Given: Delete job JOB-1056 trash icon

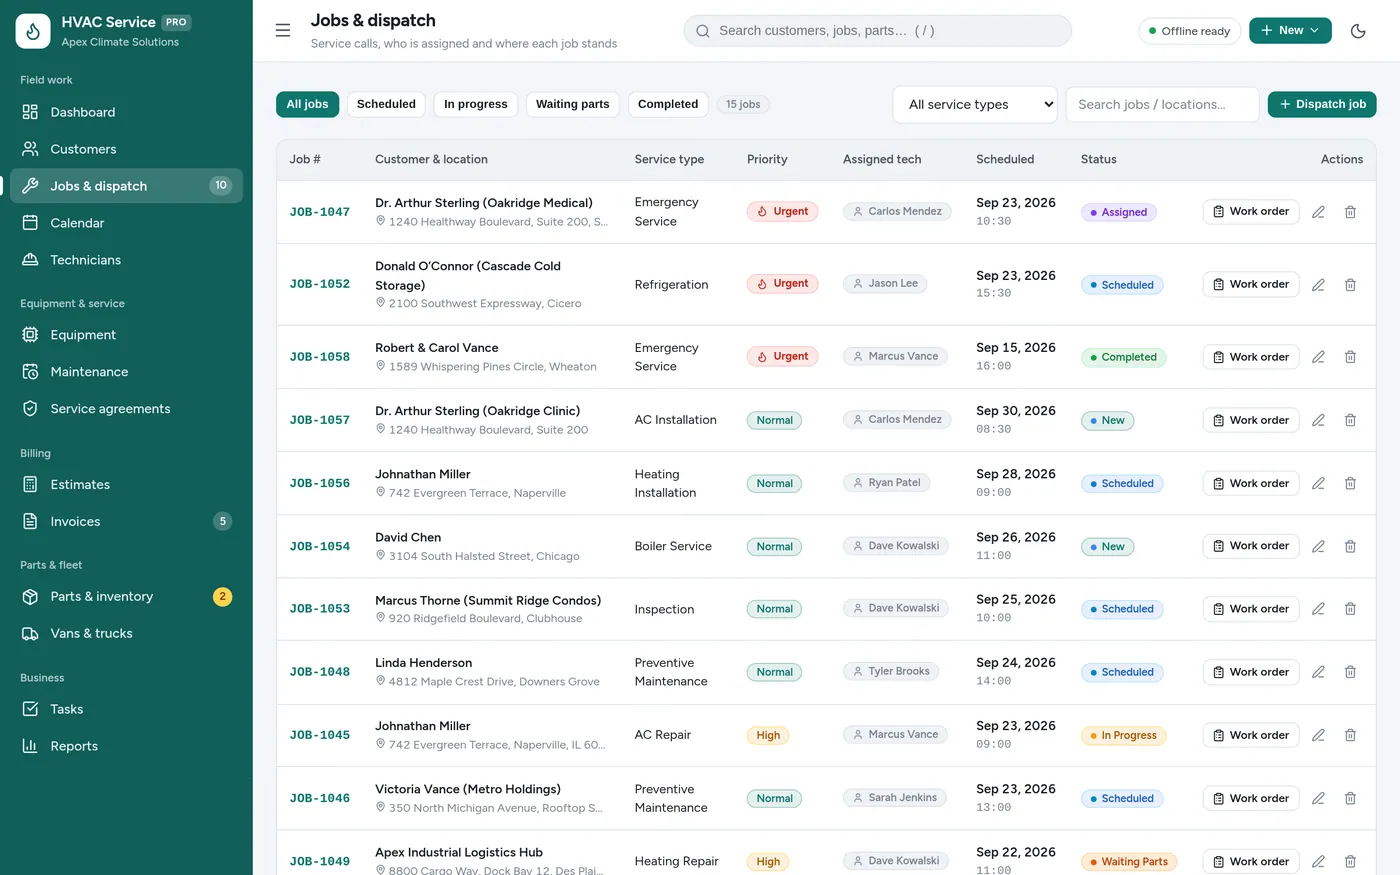Looking at the screenshot, I should (x=1350, y=483).
